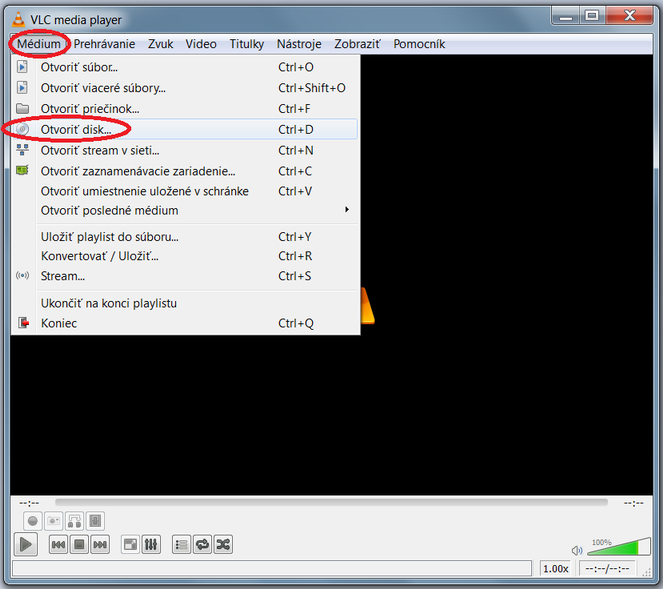Click the stop playback button

click(x=79, y=545)
